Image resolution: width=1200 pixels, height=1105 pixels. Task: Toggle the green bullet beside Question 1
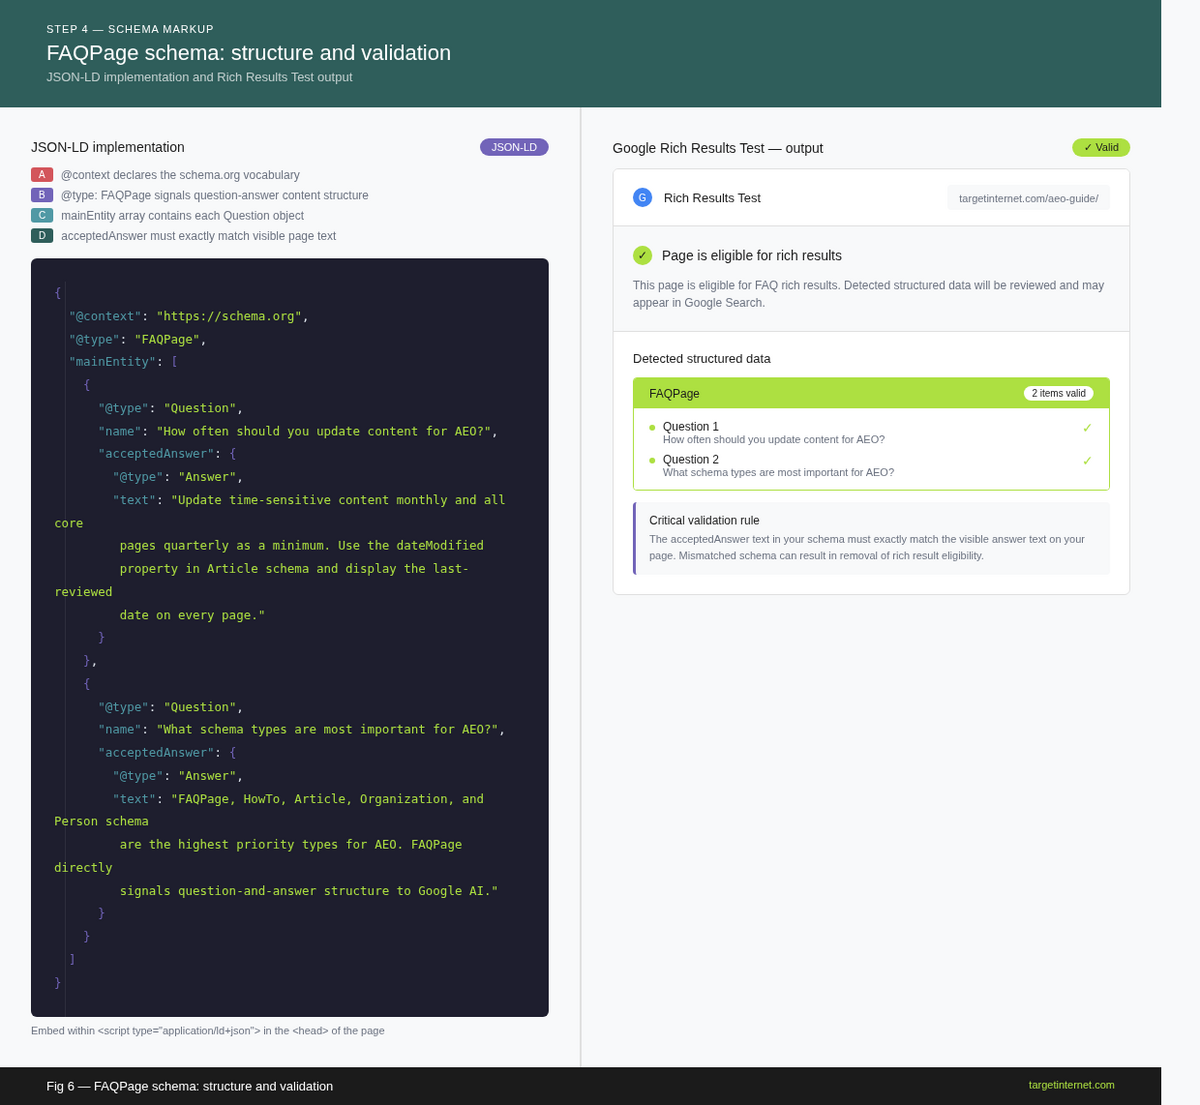[652, 426]
